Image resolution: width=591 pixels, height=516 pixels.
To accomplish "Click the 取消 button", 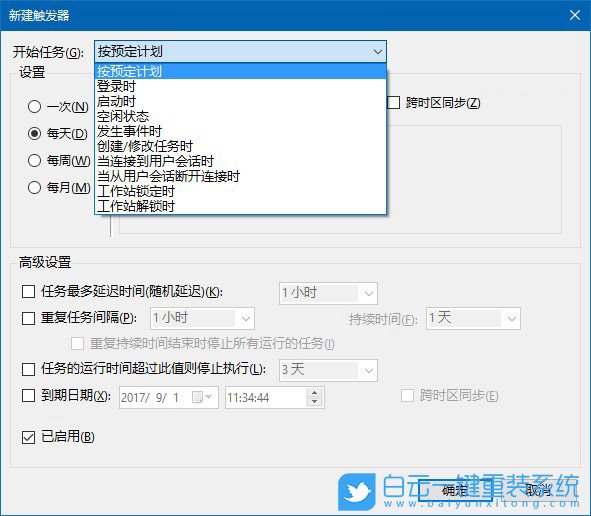I will point(539,490).
